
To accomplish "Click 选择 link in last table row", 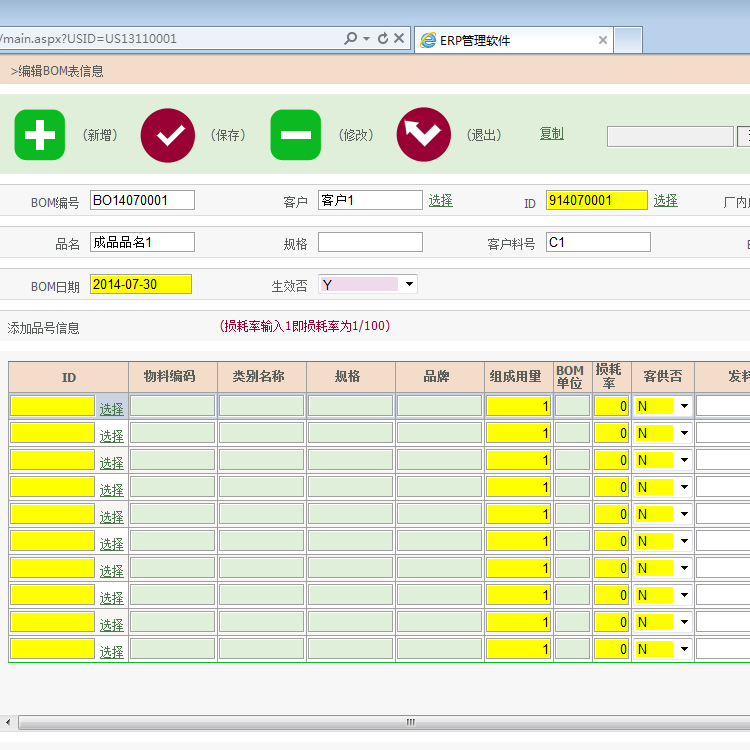I will click(x=111, y=652).
